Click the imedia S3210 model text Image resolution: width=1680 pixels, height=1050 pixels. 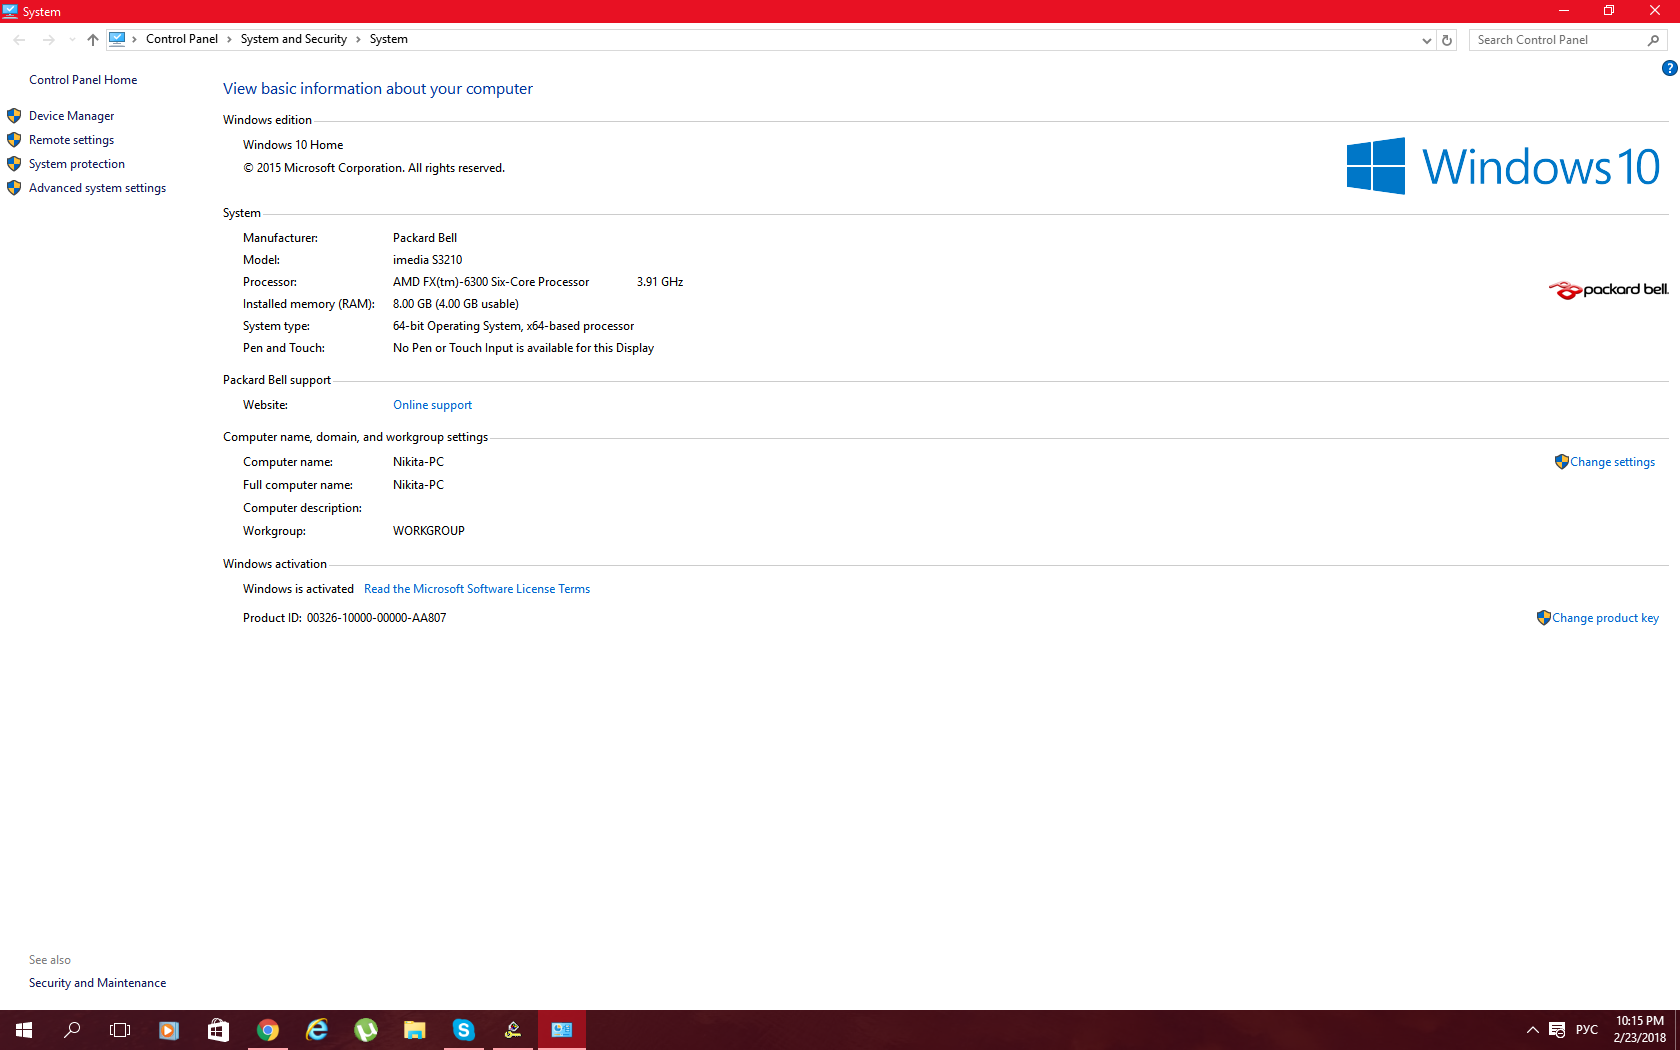pyautogui.click(x=427, y=260)
